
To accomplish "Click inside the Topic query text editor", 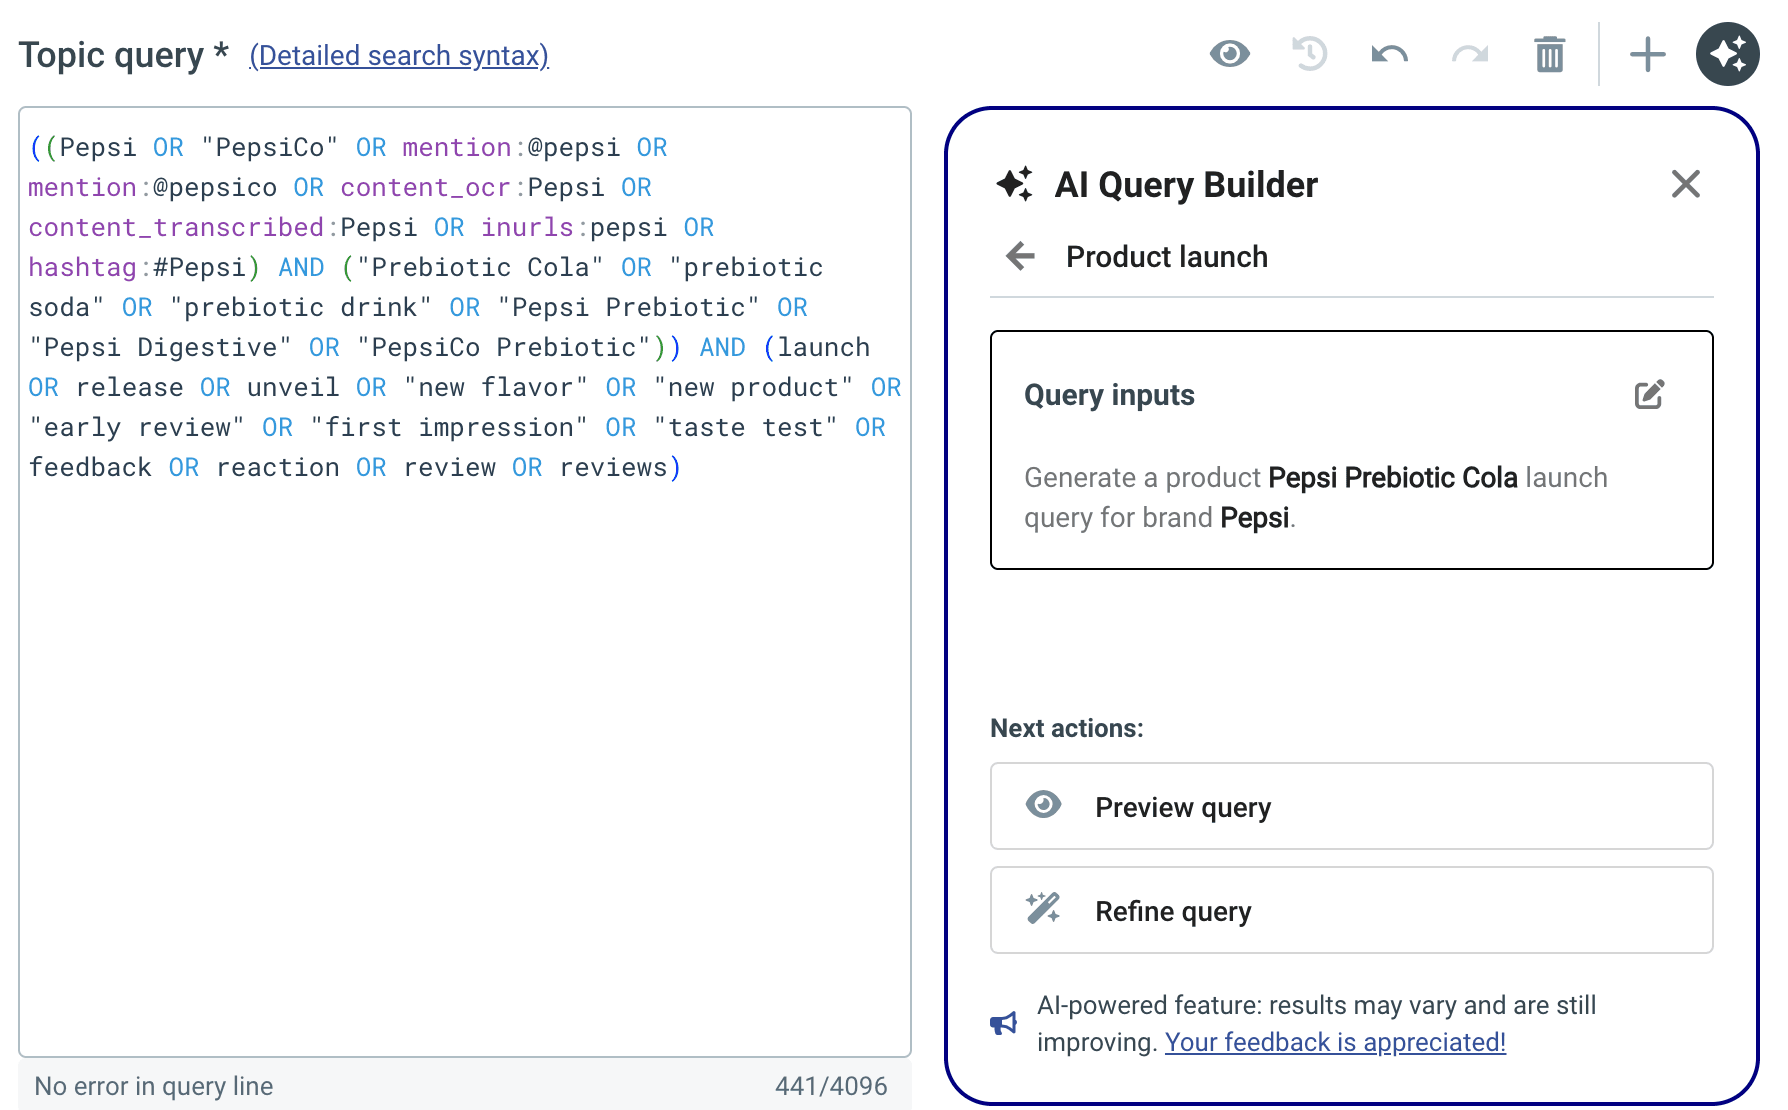I will click(464, 750).
